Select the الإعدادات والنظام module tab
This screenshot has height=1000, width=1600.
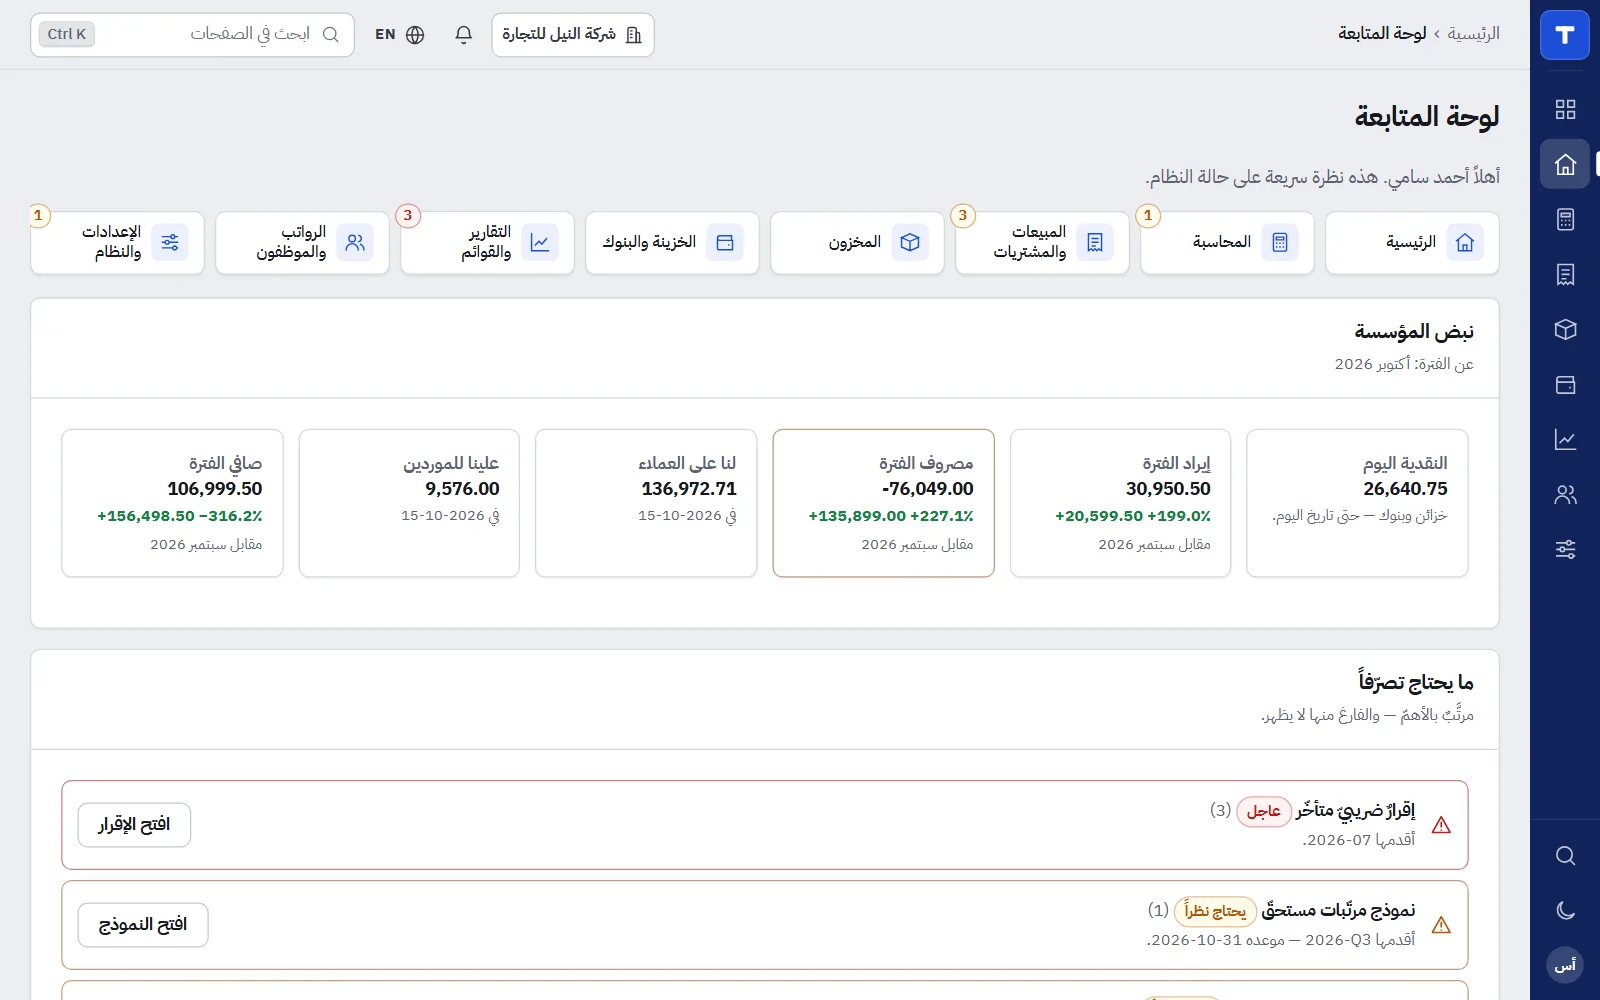tap(117, 242)
